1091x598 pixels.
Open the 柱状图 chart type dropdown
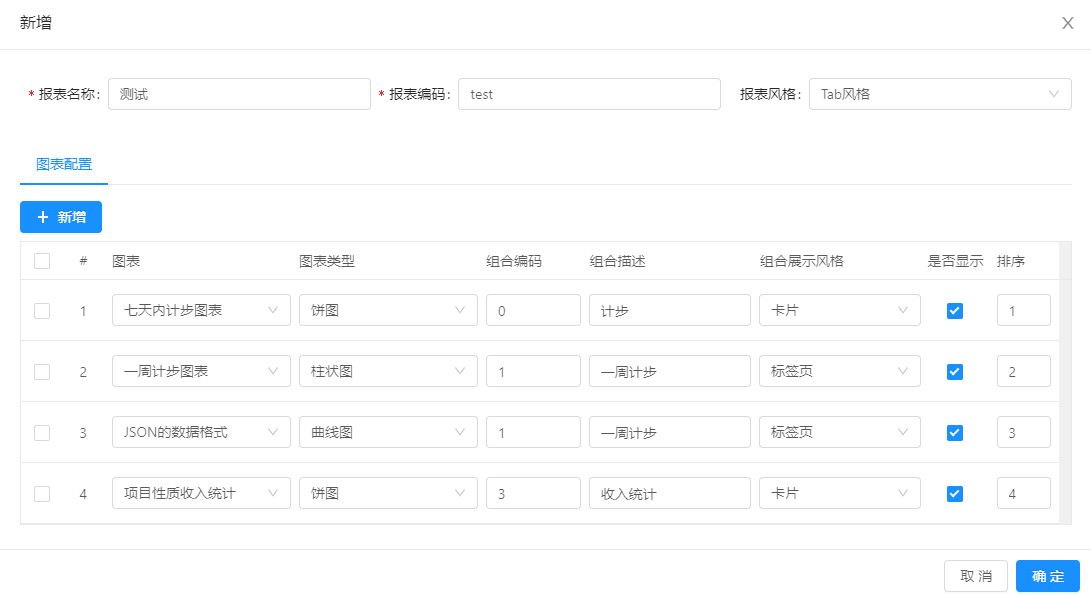(388, 372)
